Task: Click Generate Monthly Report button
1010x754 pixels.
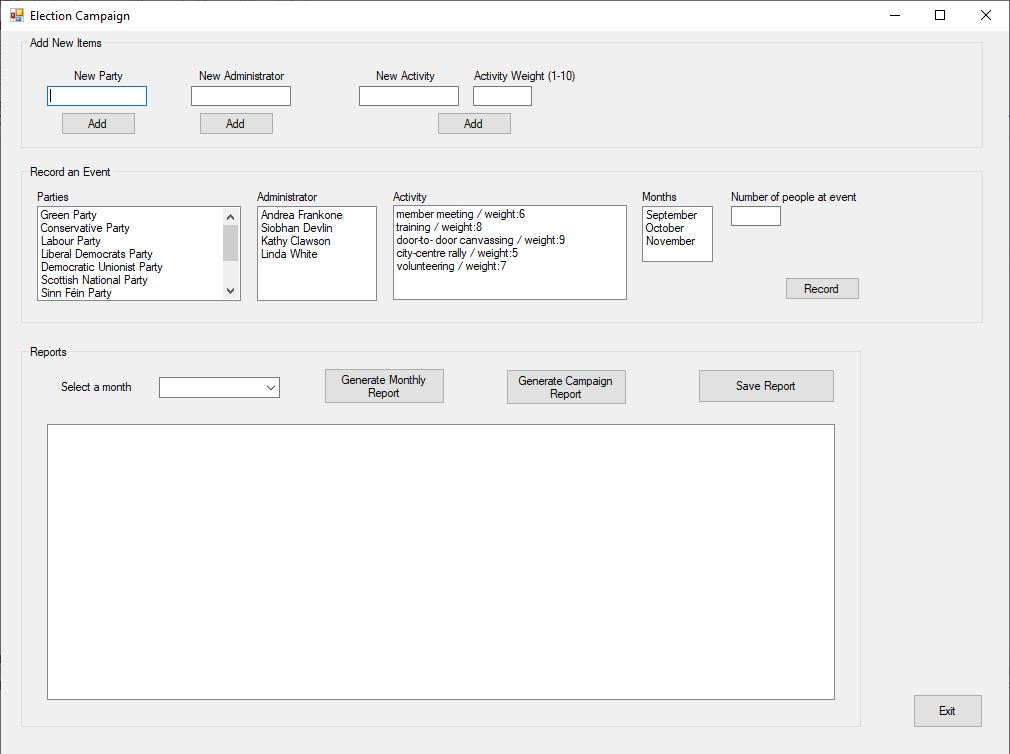Action: [x=384, y=386]
